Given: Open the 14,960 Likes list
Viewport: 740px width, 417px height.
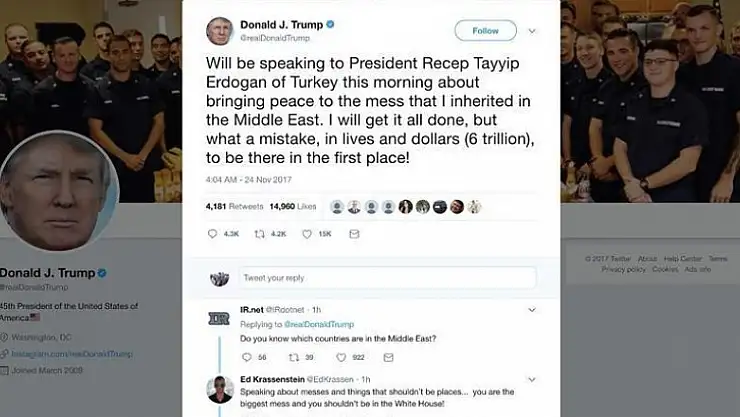Looking at the screenshot, I should (x=293, y=206).
